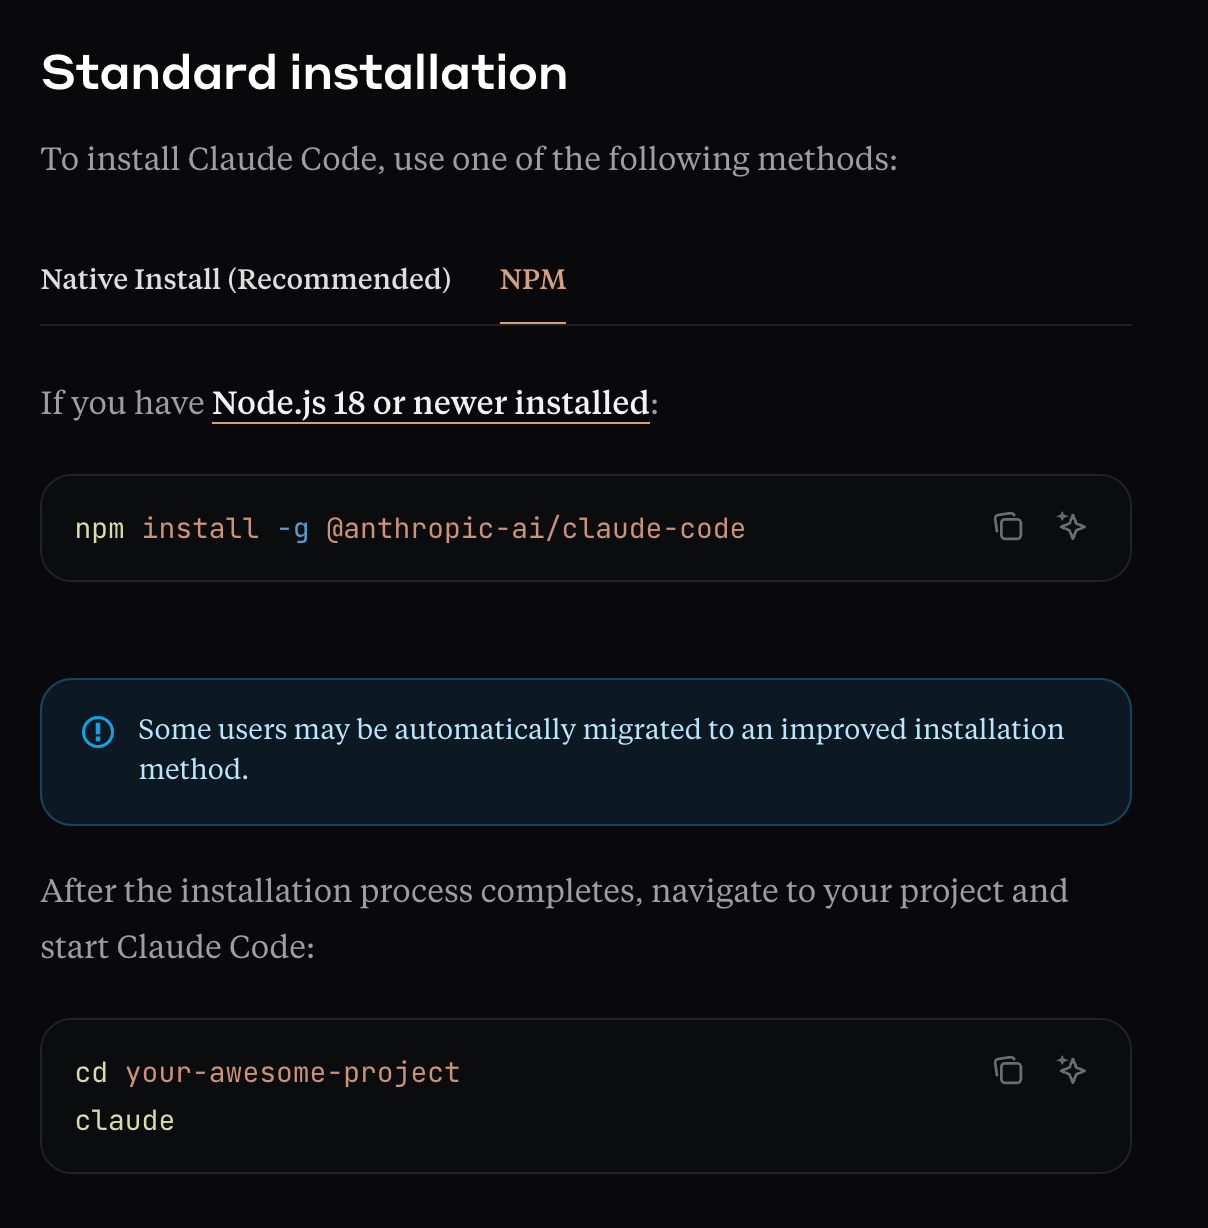Click sparkle AI icon in the cd code block
Viewport: 1208px width, 1228px height.
point(1072,1070)
